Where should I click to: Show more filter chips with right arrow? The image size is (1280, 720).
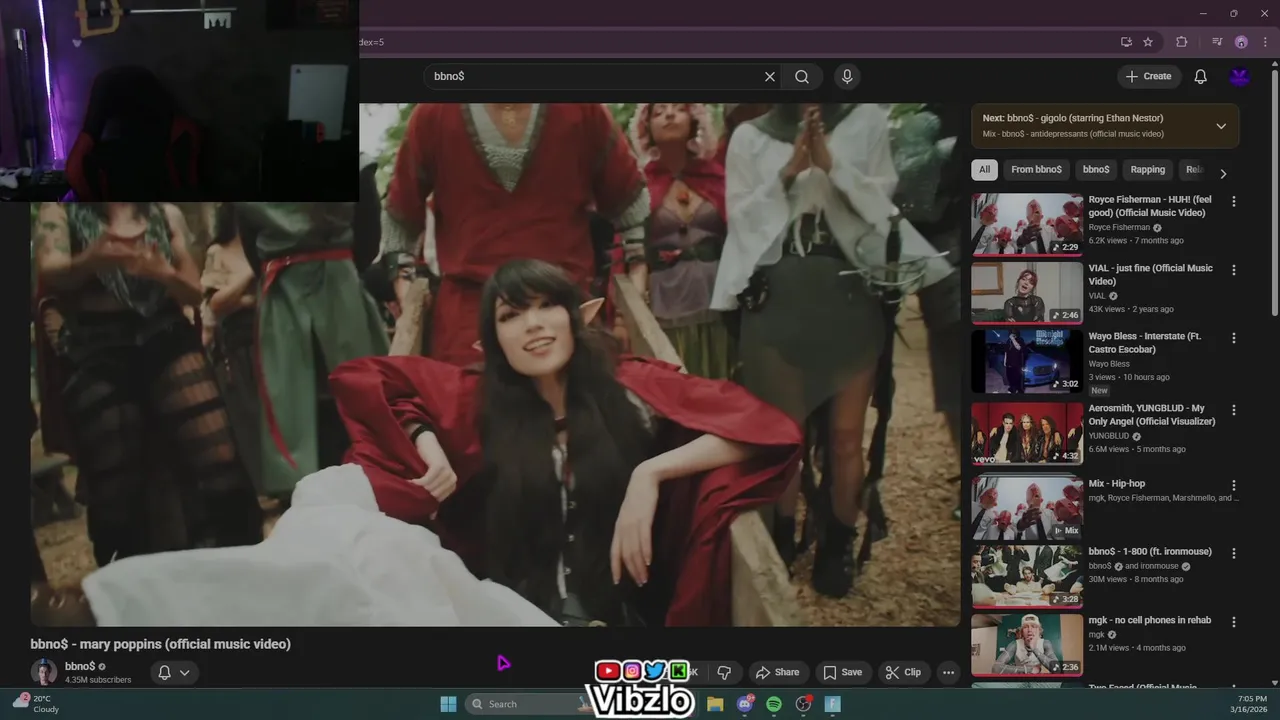[x=1222, y=173]
